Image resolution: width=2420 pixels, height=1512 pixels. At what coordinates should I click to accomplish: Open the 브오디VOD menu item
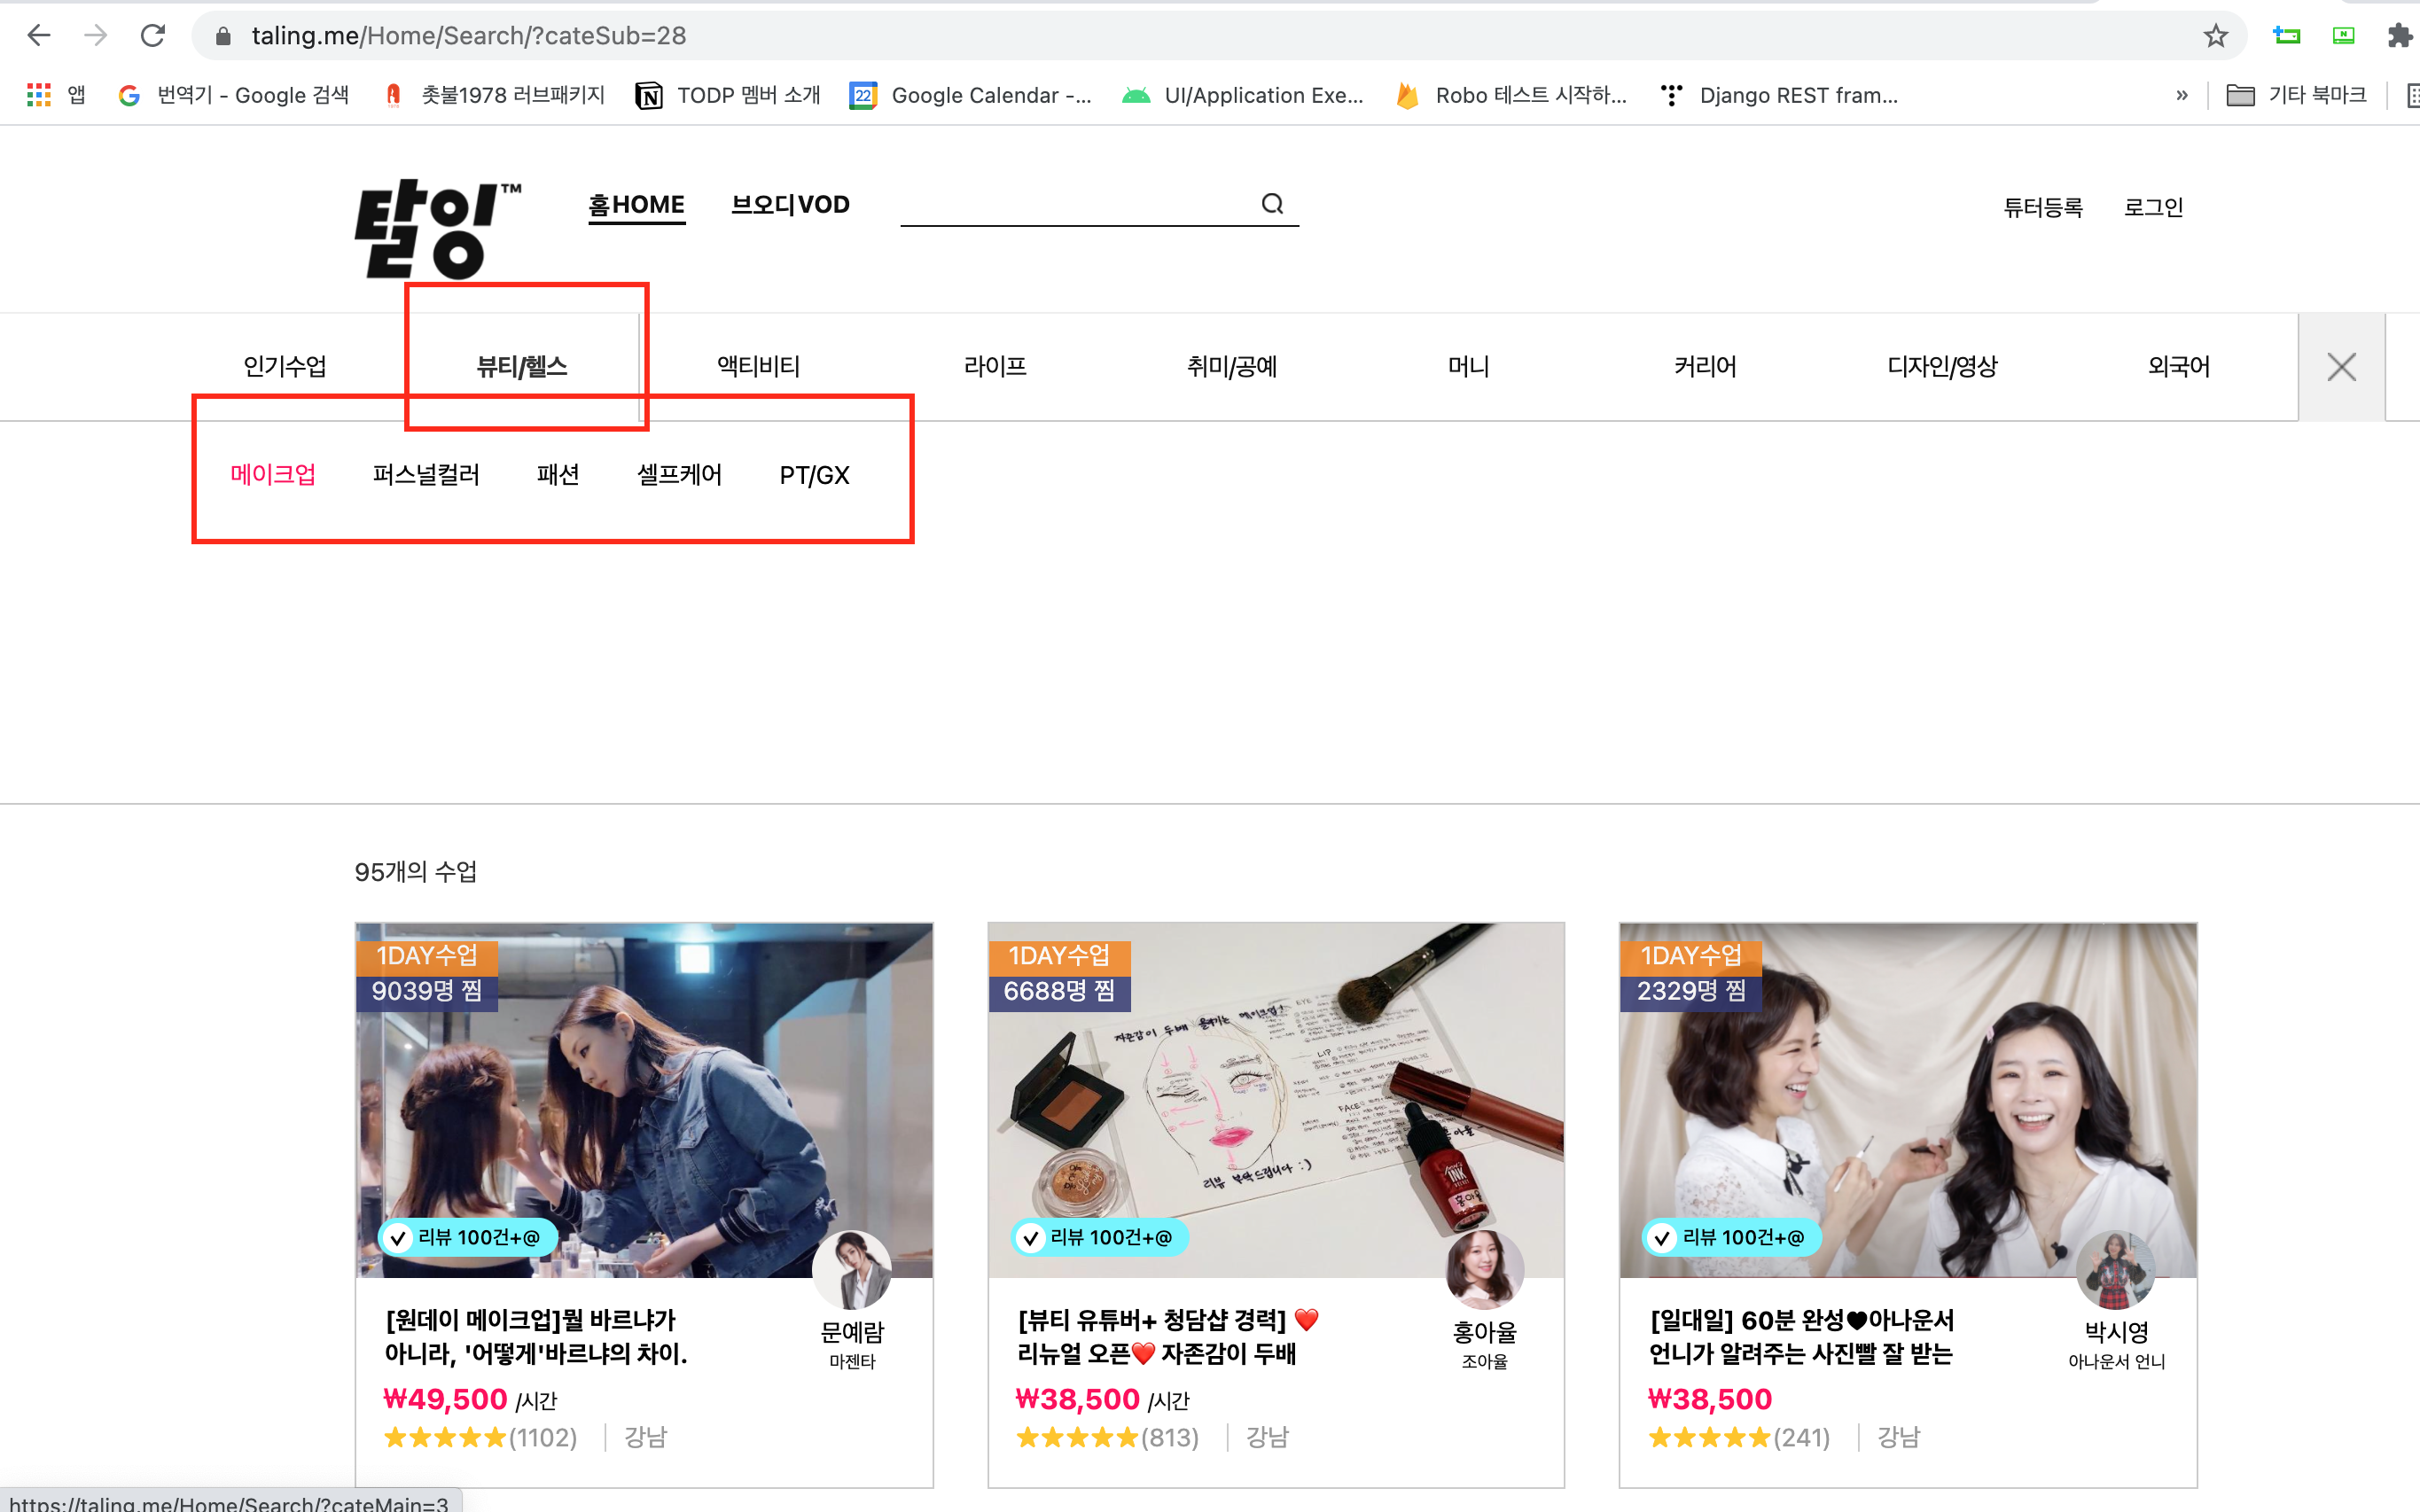click(x=790, y=205)
